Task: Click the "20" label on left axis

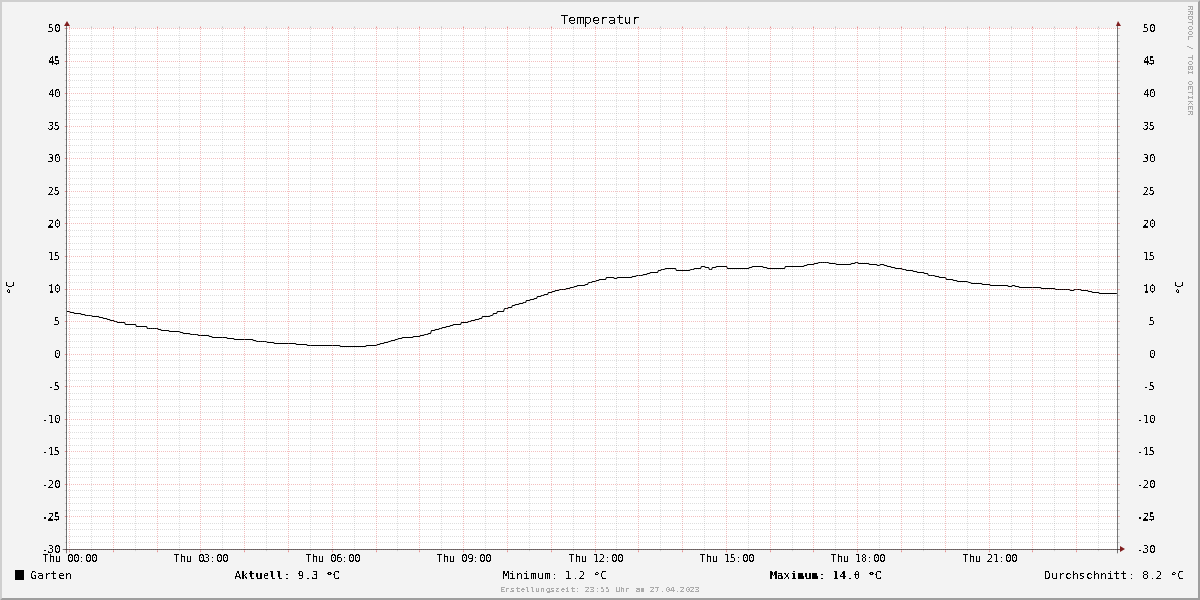Action: [x=54, y=224]
